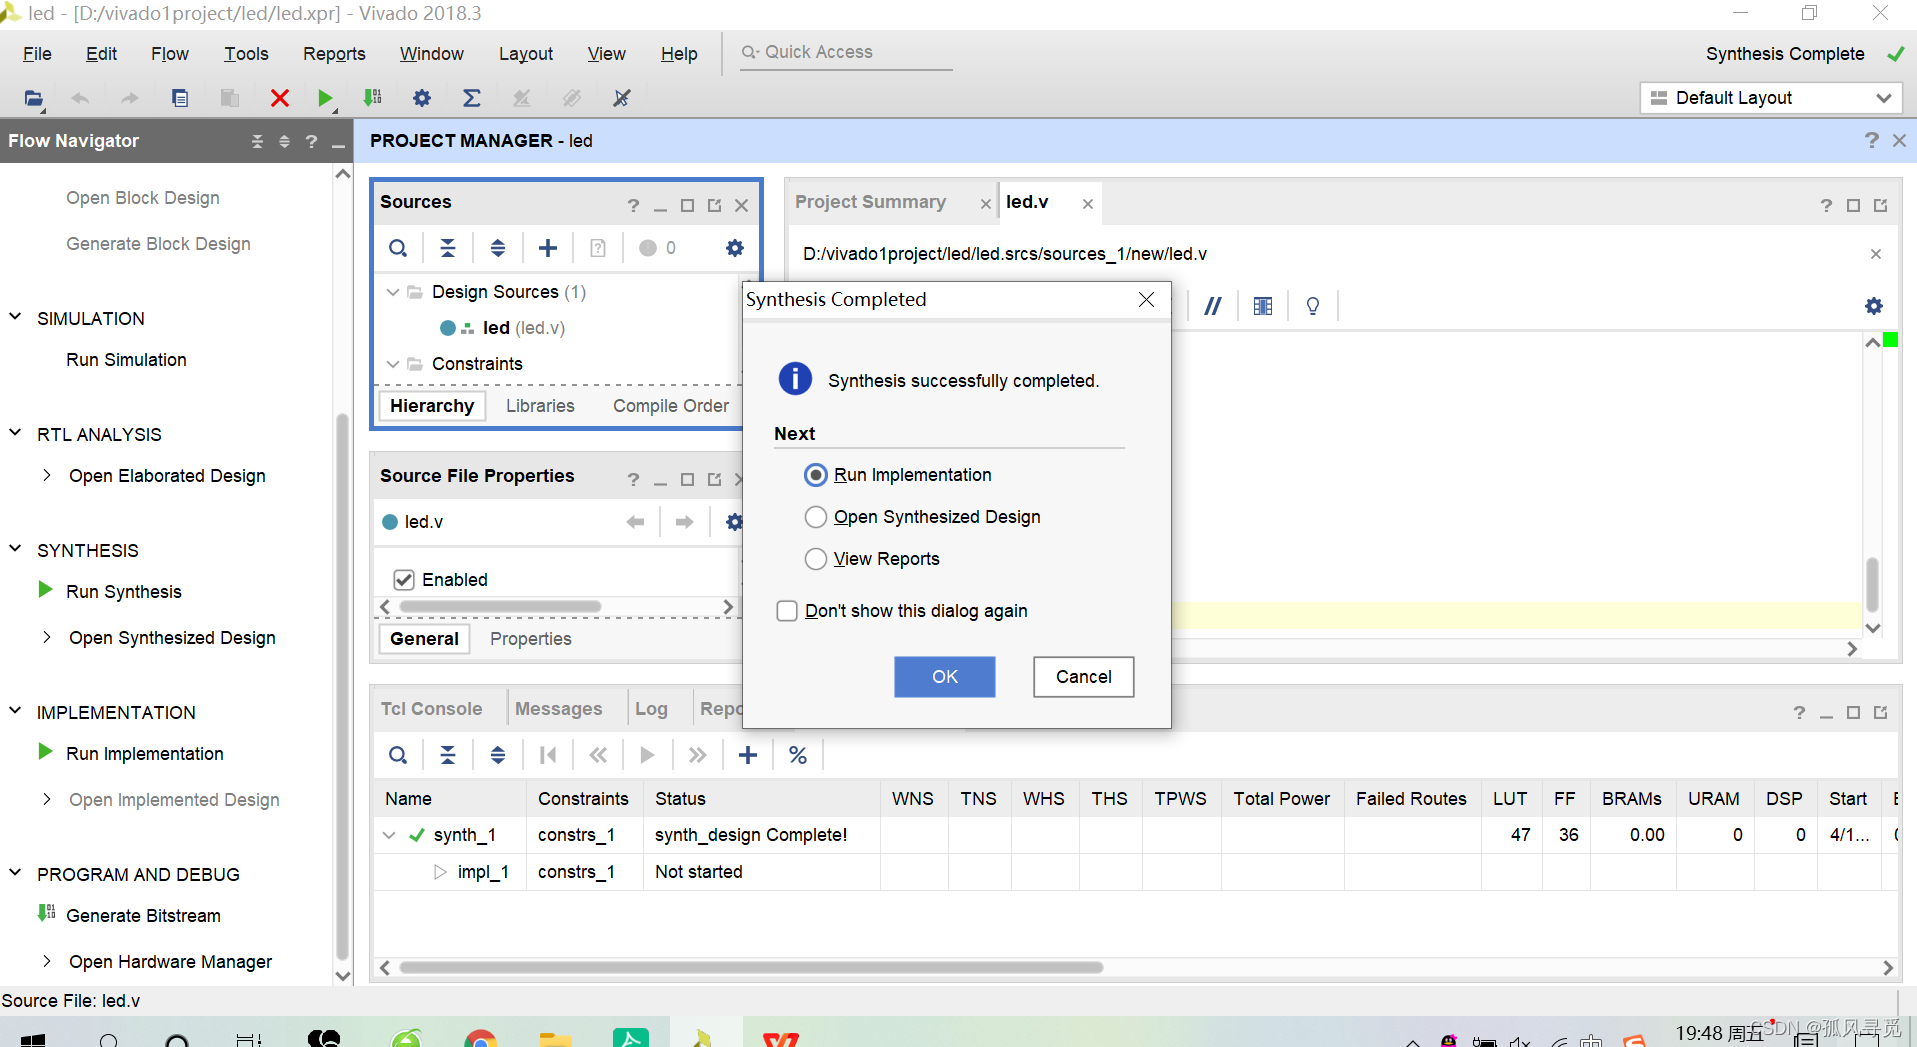Screen dimensions: 1917x1047
Task: Select the Open Synthesized Design radio option
Action: click(816, 517)
